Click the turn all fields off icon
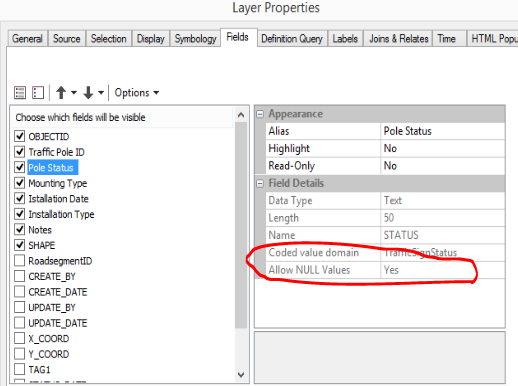This screenshot has height=386, width=518. pyautogui.click(x=38, y=93)
